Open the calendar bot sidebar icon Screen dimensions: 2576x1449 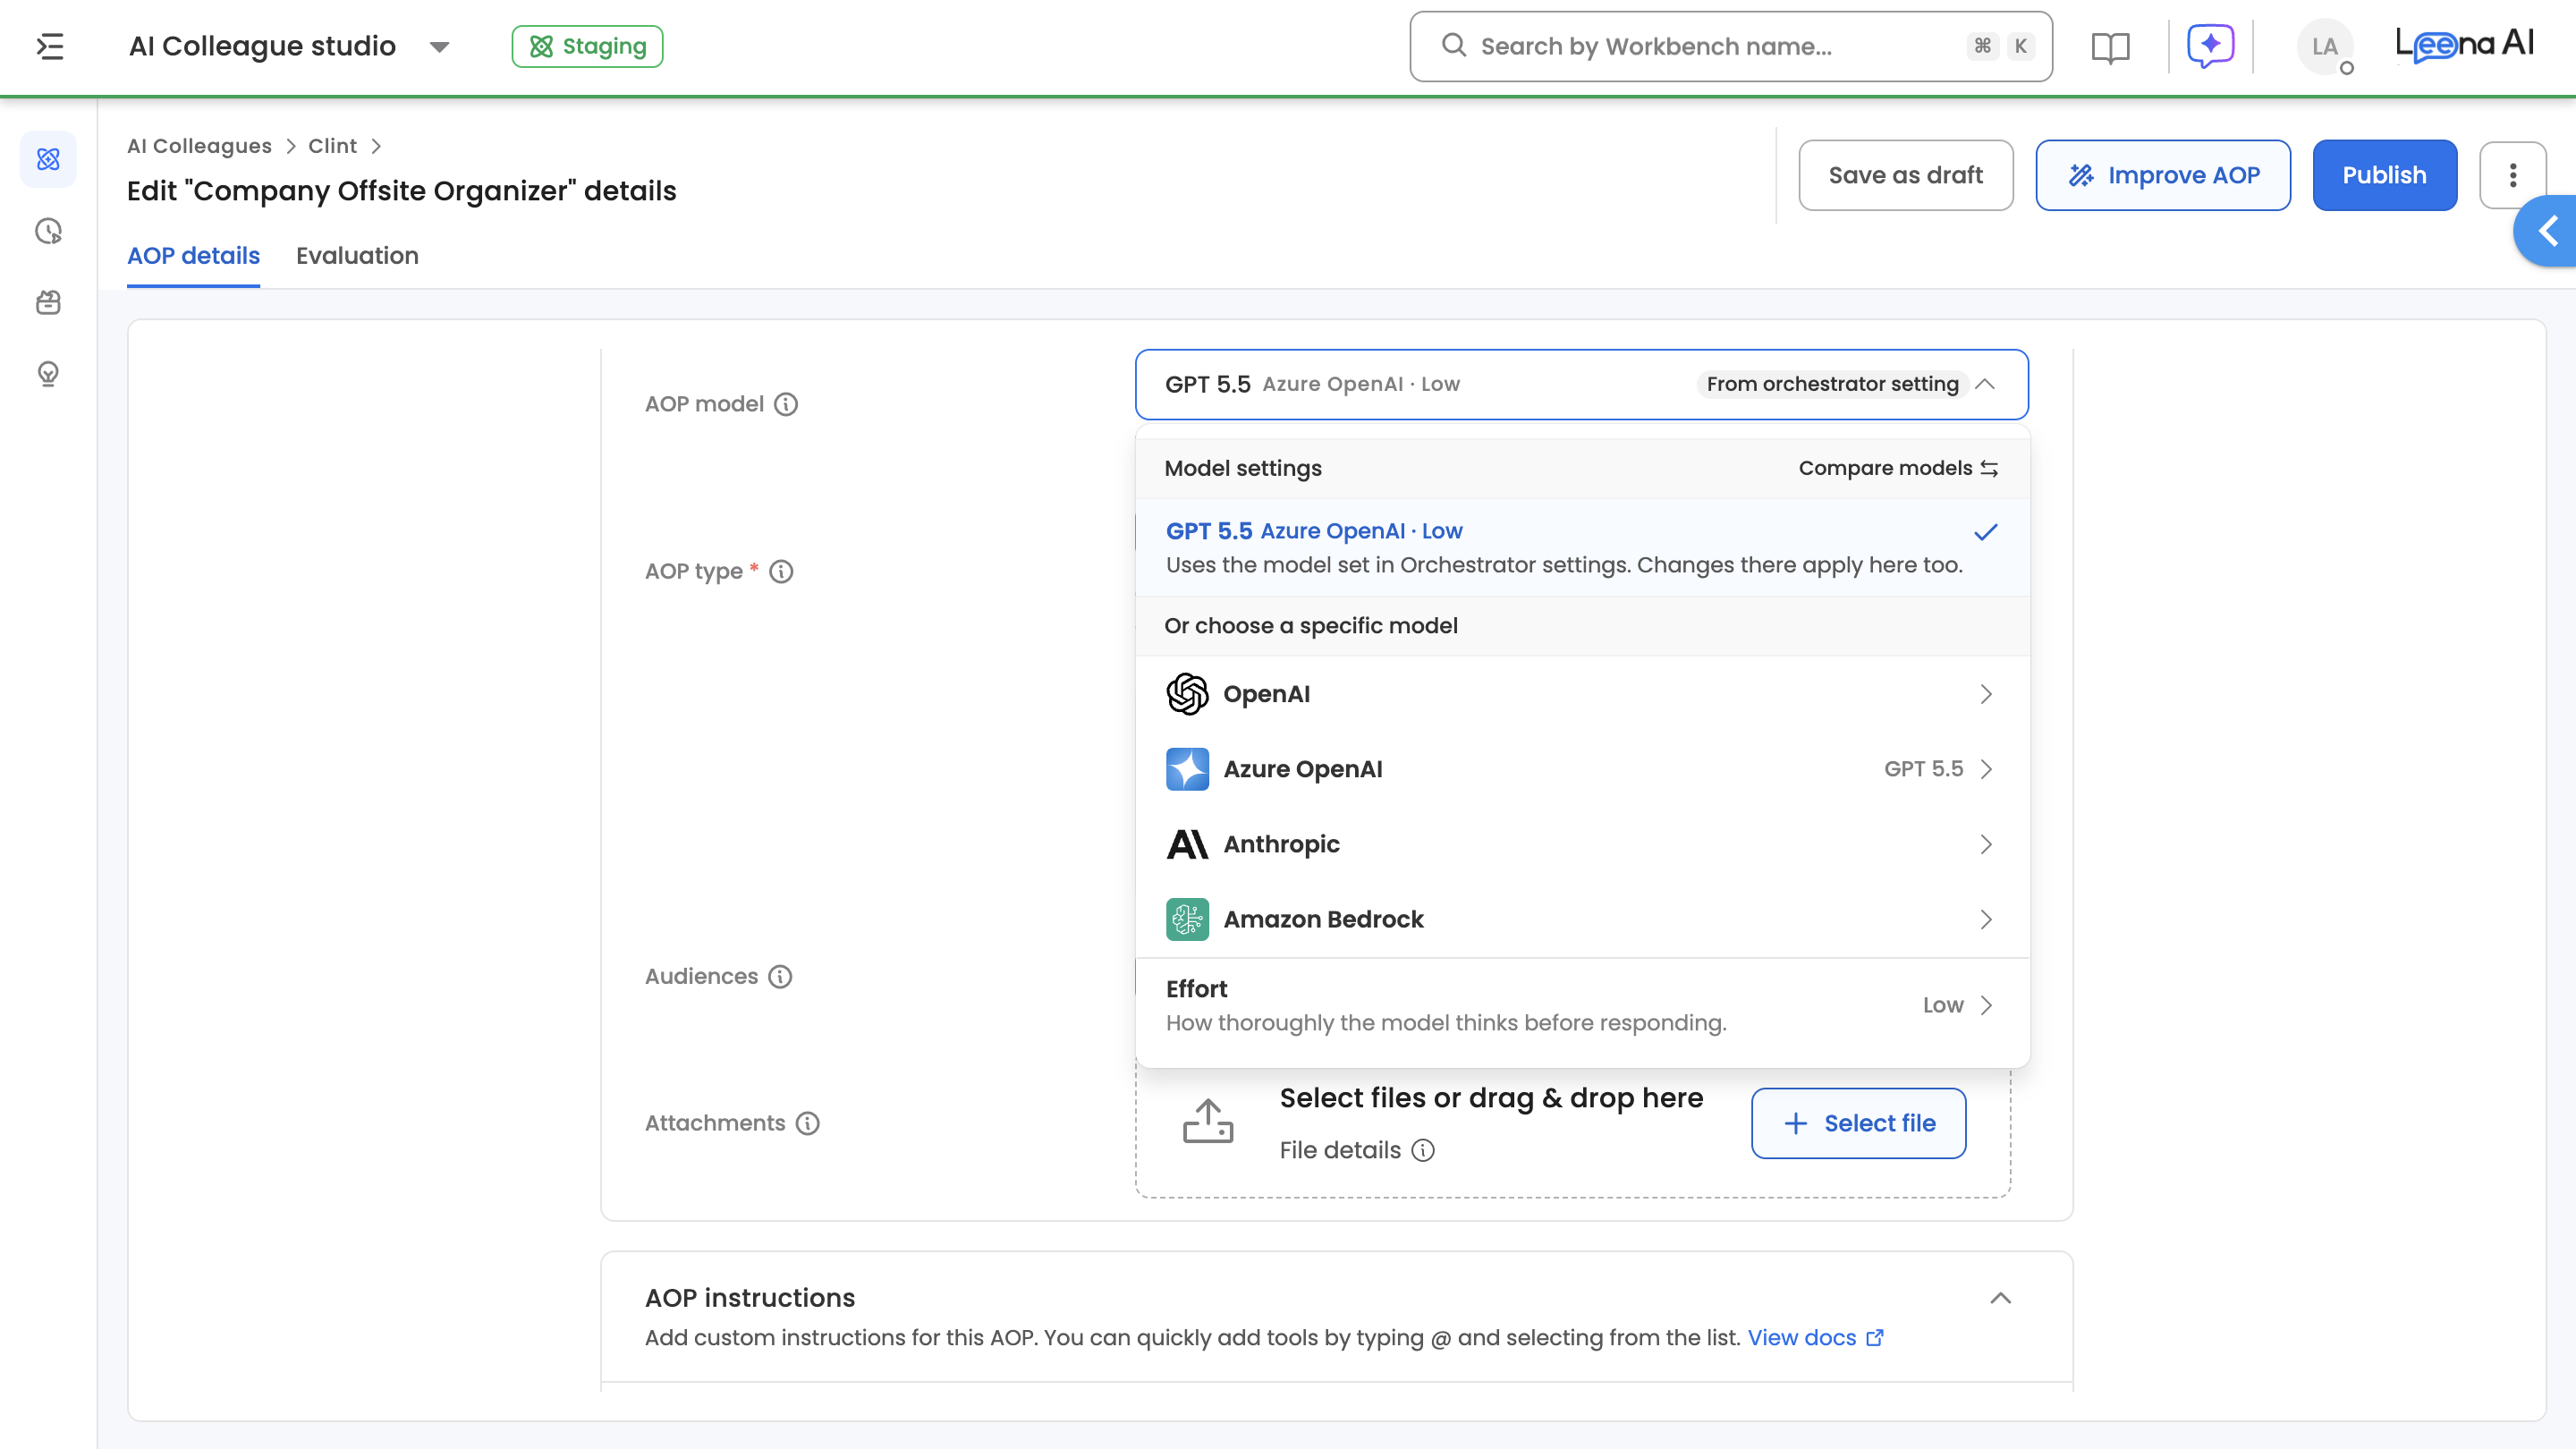click(x=48, y=302)
